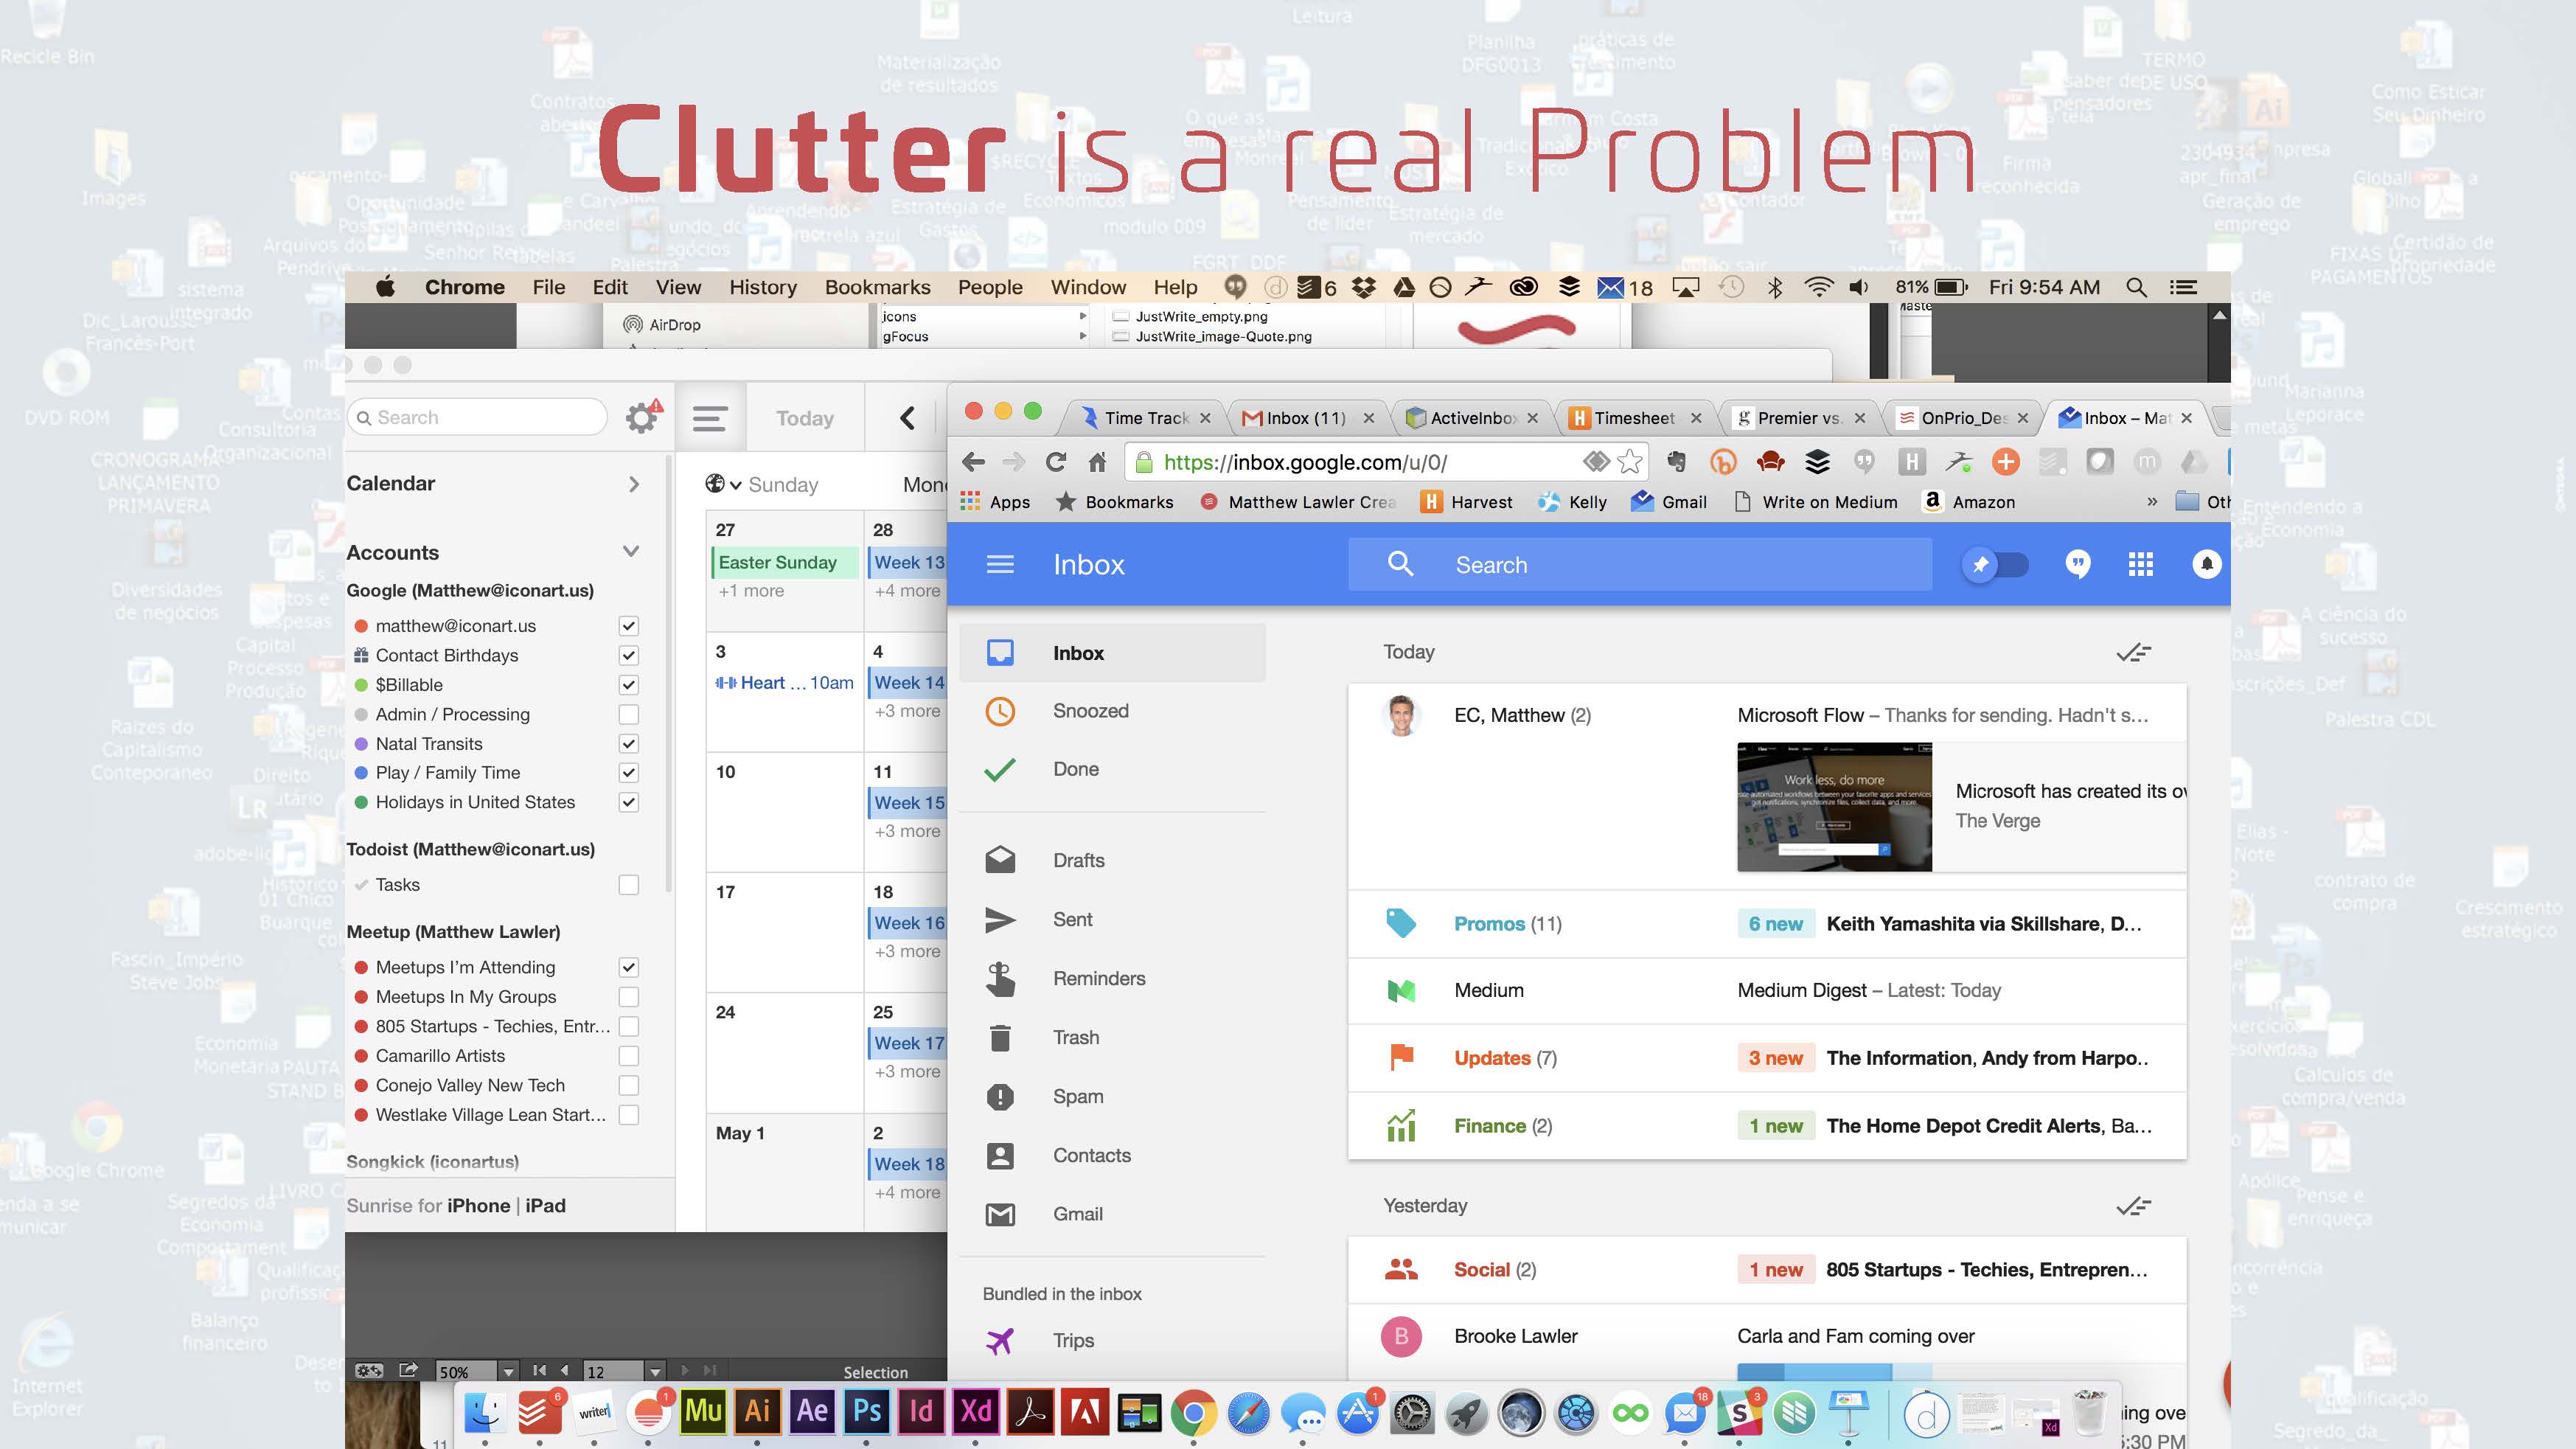The image size is (2576, 1449).
Task: Go back in Chrome browser
Action: pyautogui.click(x=973, y=462)
